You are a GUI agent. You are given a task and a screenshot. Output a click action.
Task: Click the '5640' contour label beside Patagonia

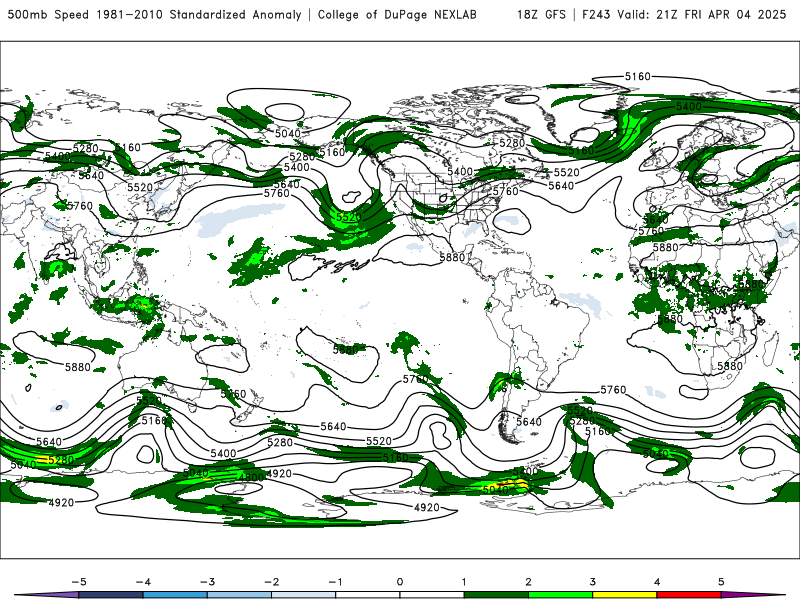tap(529, 422)
